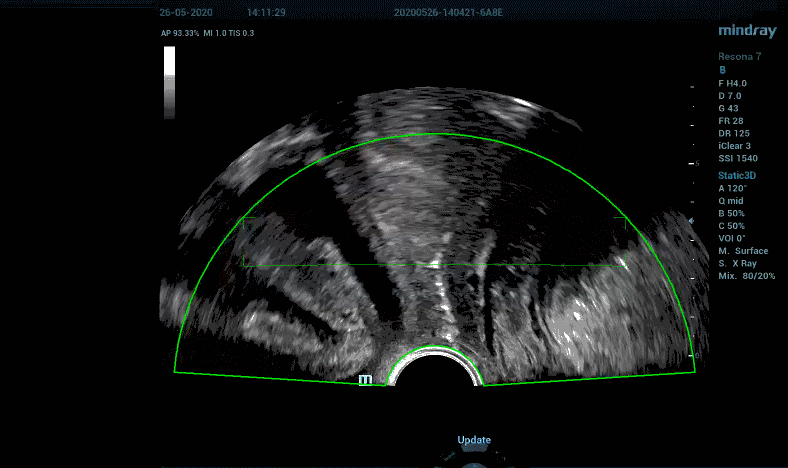Click the Mindray logo
This screenshot has height=468, width=788.
[x=746, y=31]
